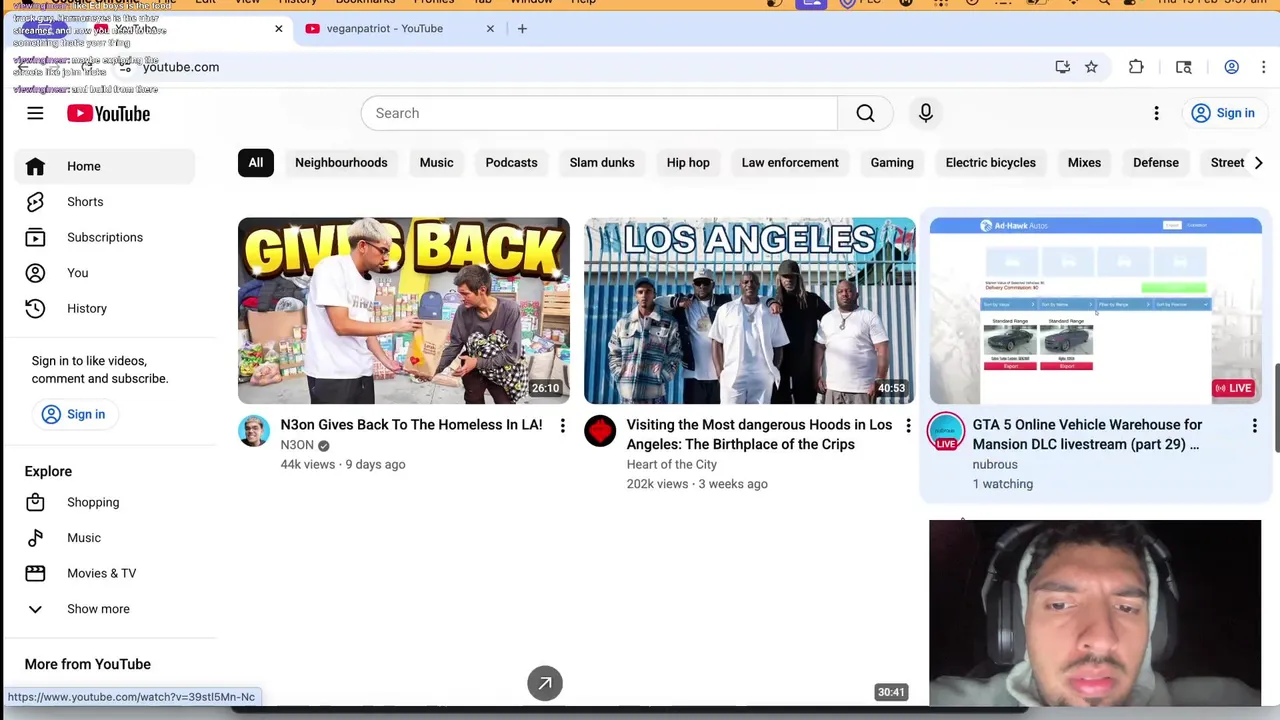Open N3ON channel name link

tap(297, 445)
